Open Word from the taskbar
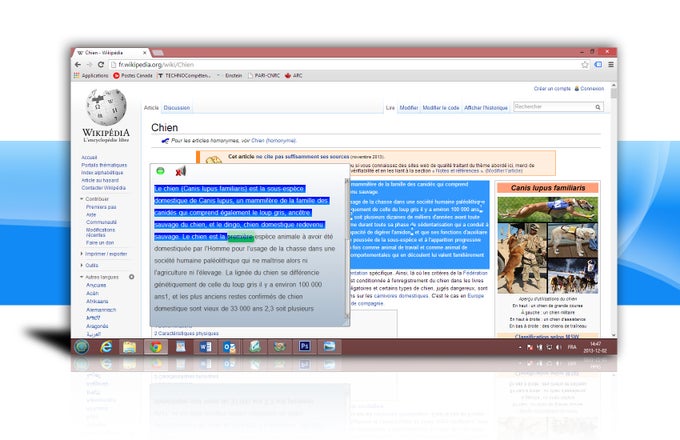680x440 pixels. tap(205, 347)
